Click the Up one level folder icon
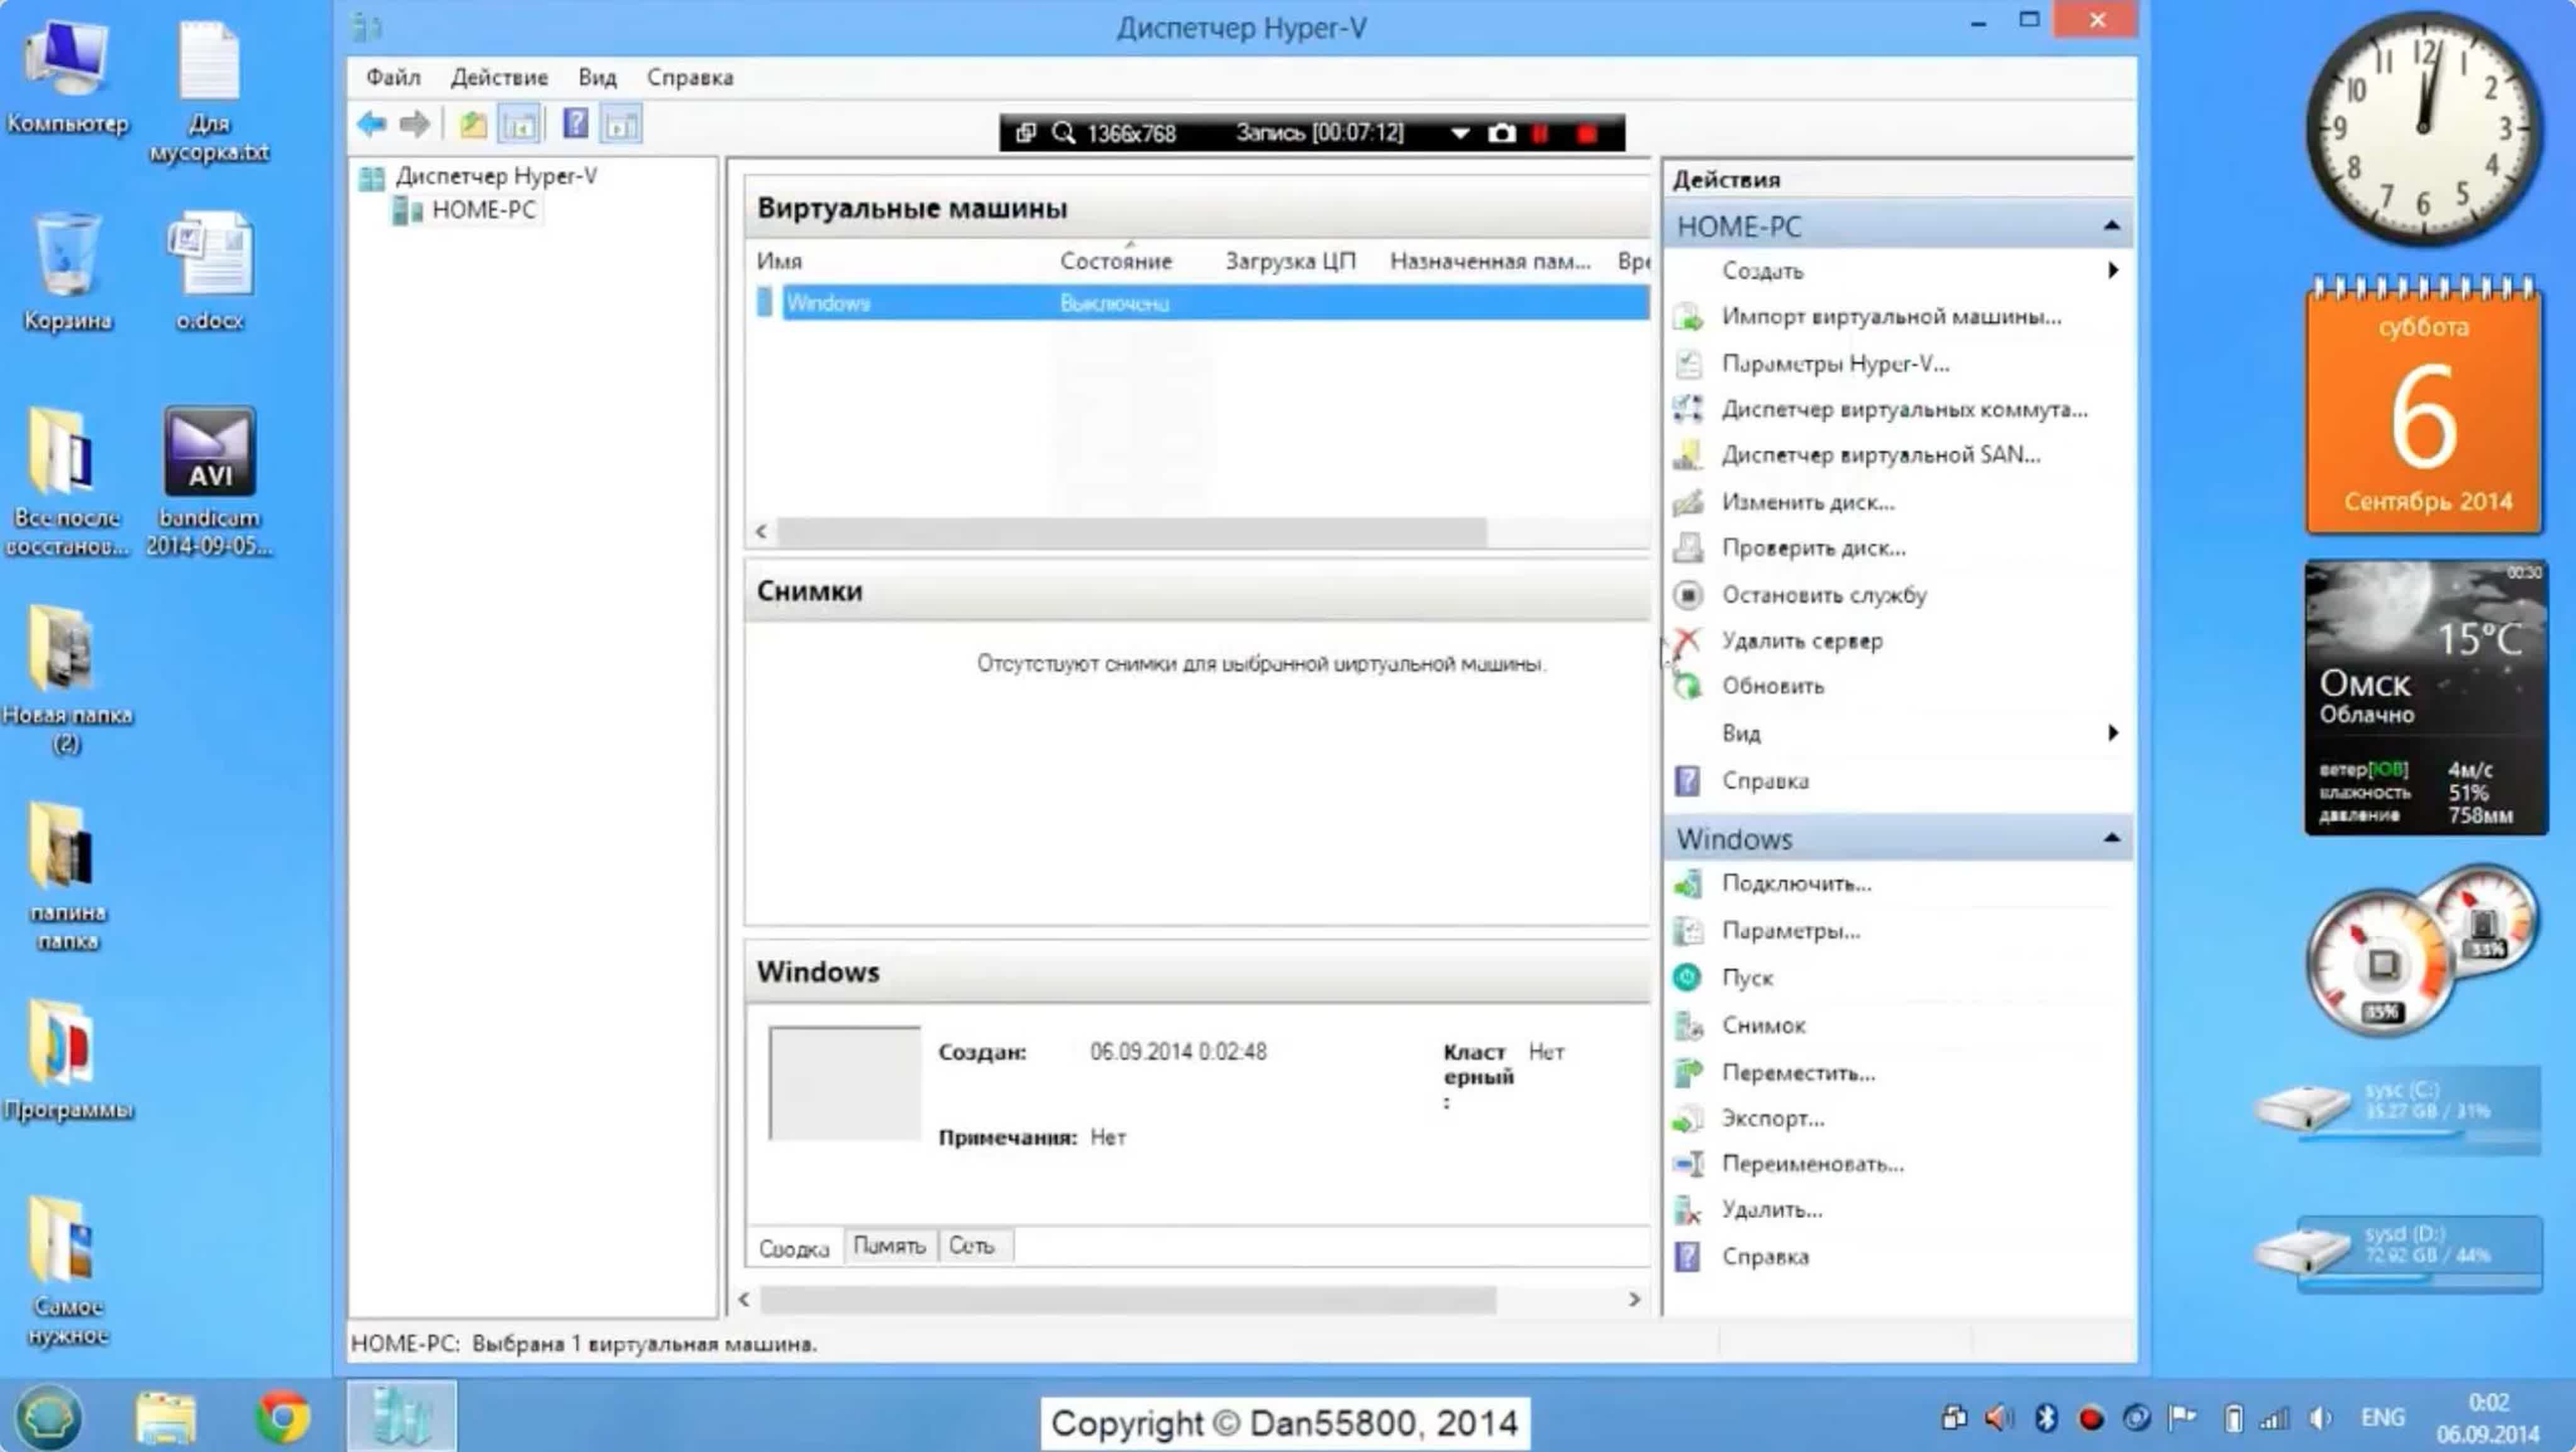Screen dimensions: 2576x1452 pyautogui.click(x=473, y=125)
